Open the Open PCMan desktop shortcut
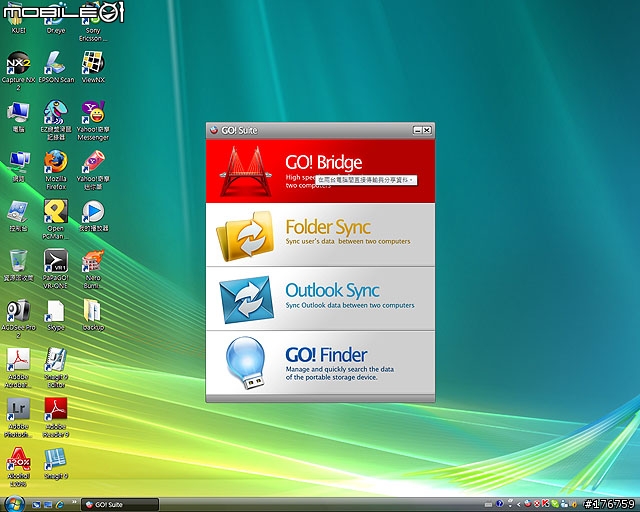The width and height of the screenshot is (640, 512). tap(56, 220)
